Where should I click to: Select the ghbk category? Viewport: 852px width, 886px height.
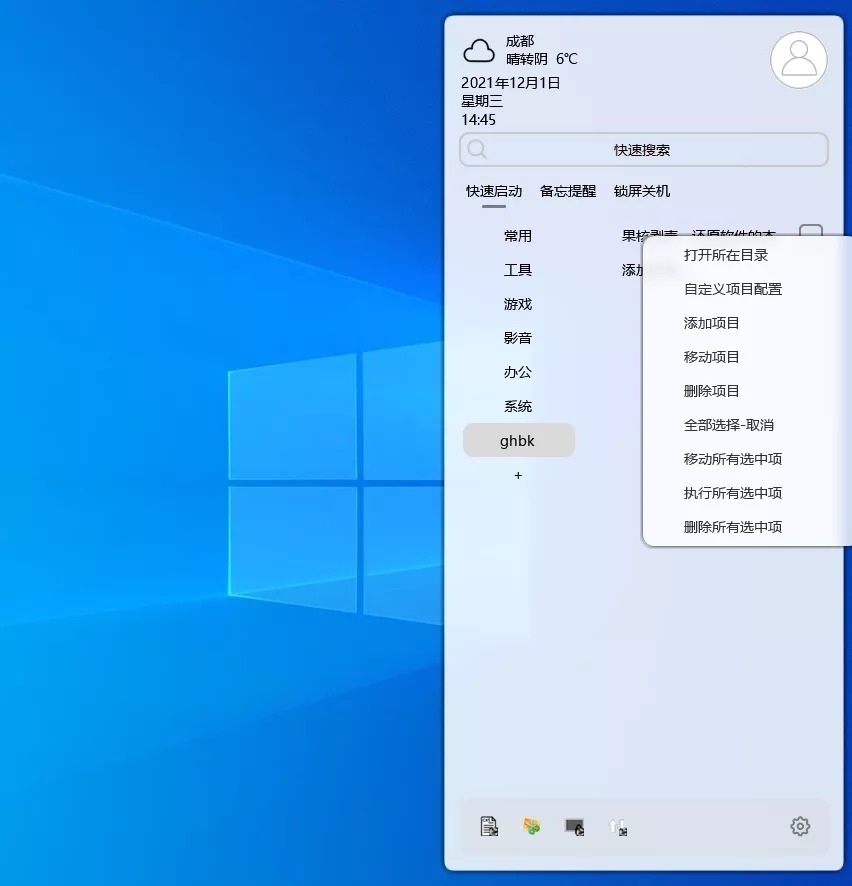518,440
